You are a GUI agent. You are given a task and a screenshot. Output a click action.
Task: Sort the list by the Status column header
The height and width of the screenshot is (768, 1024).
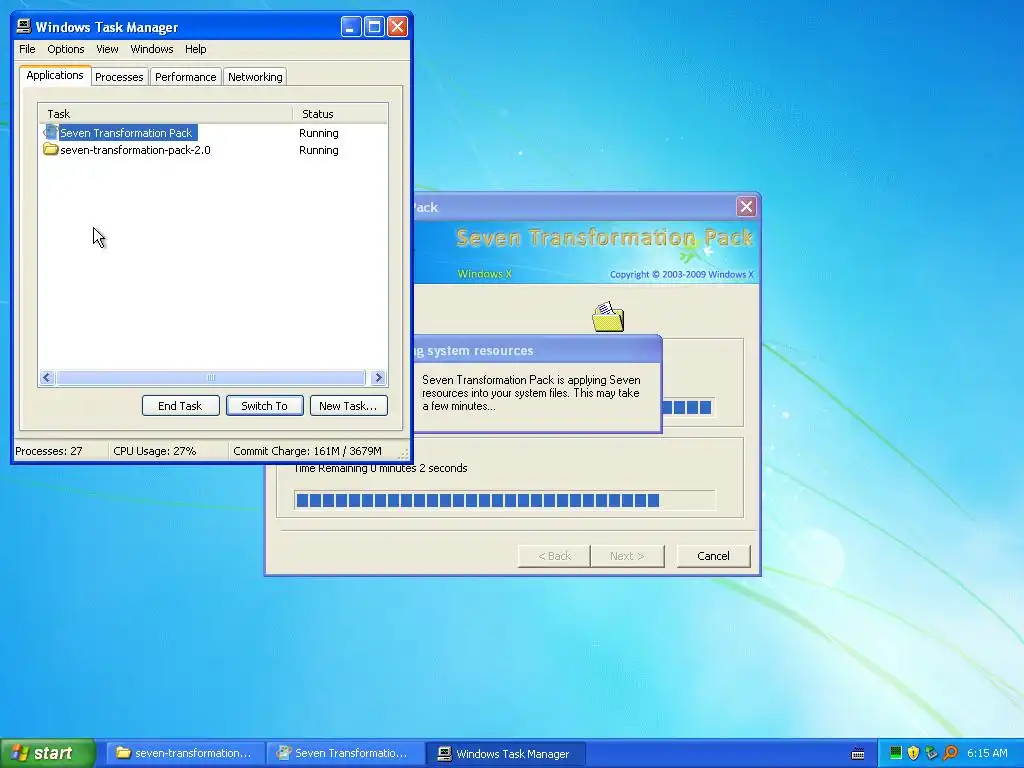340,114
